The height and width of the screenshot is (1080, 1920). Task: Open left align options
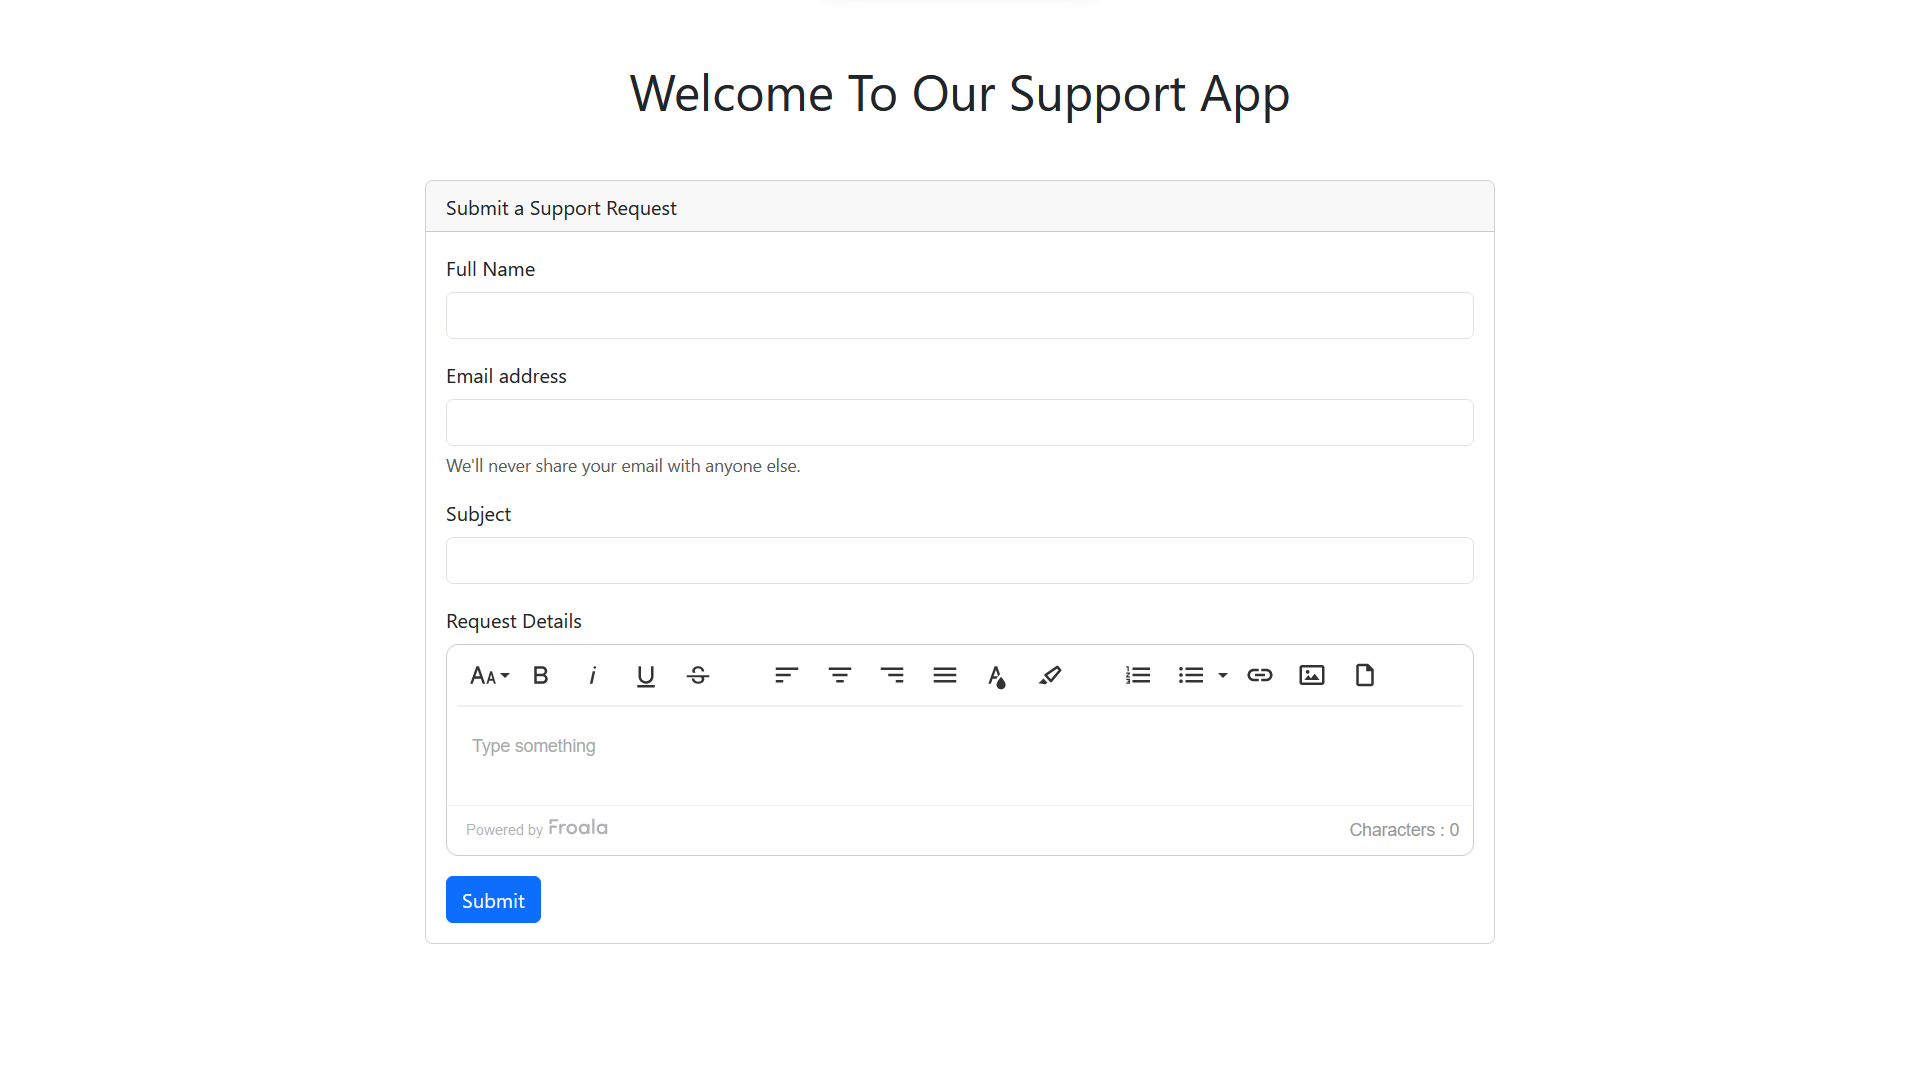(x=786, y=675)
